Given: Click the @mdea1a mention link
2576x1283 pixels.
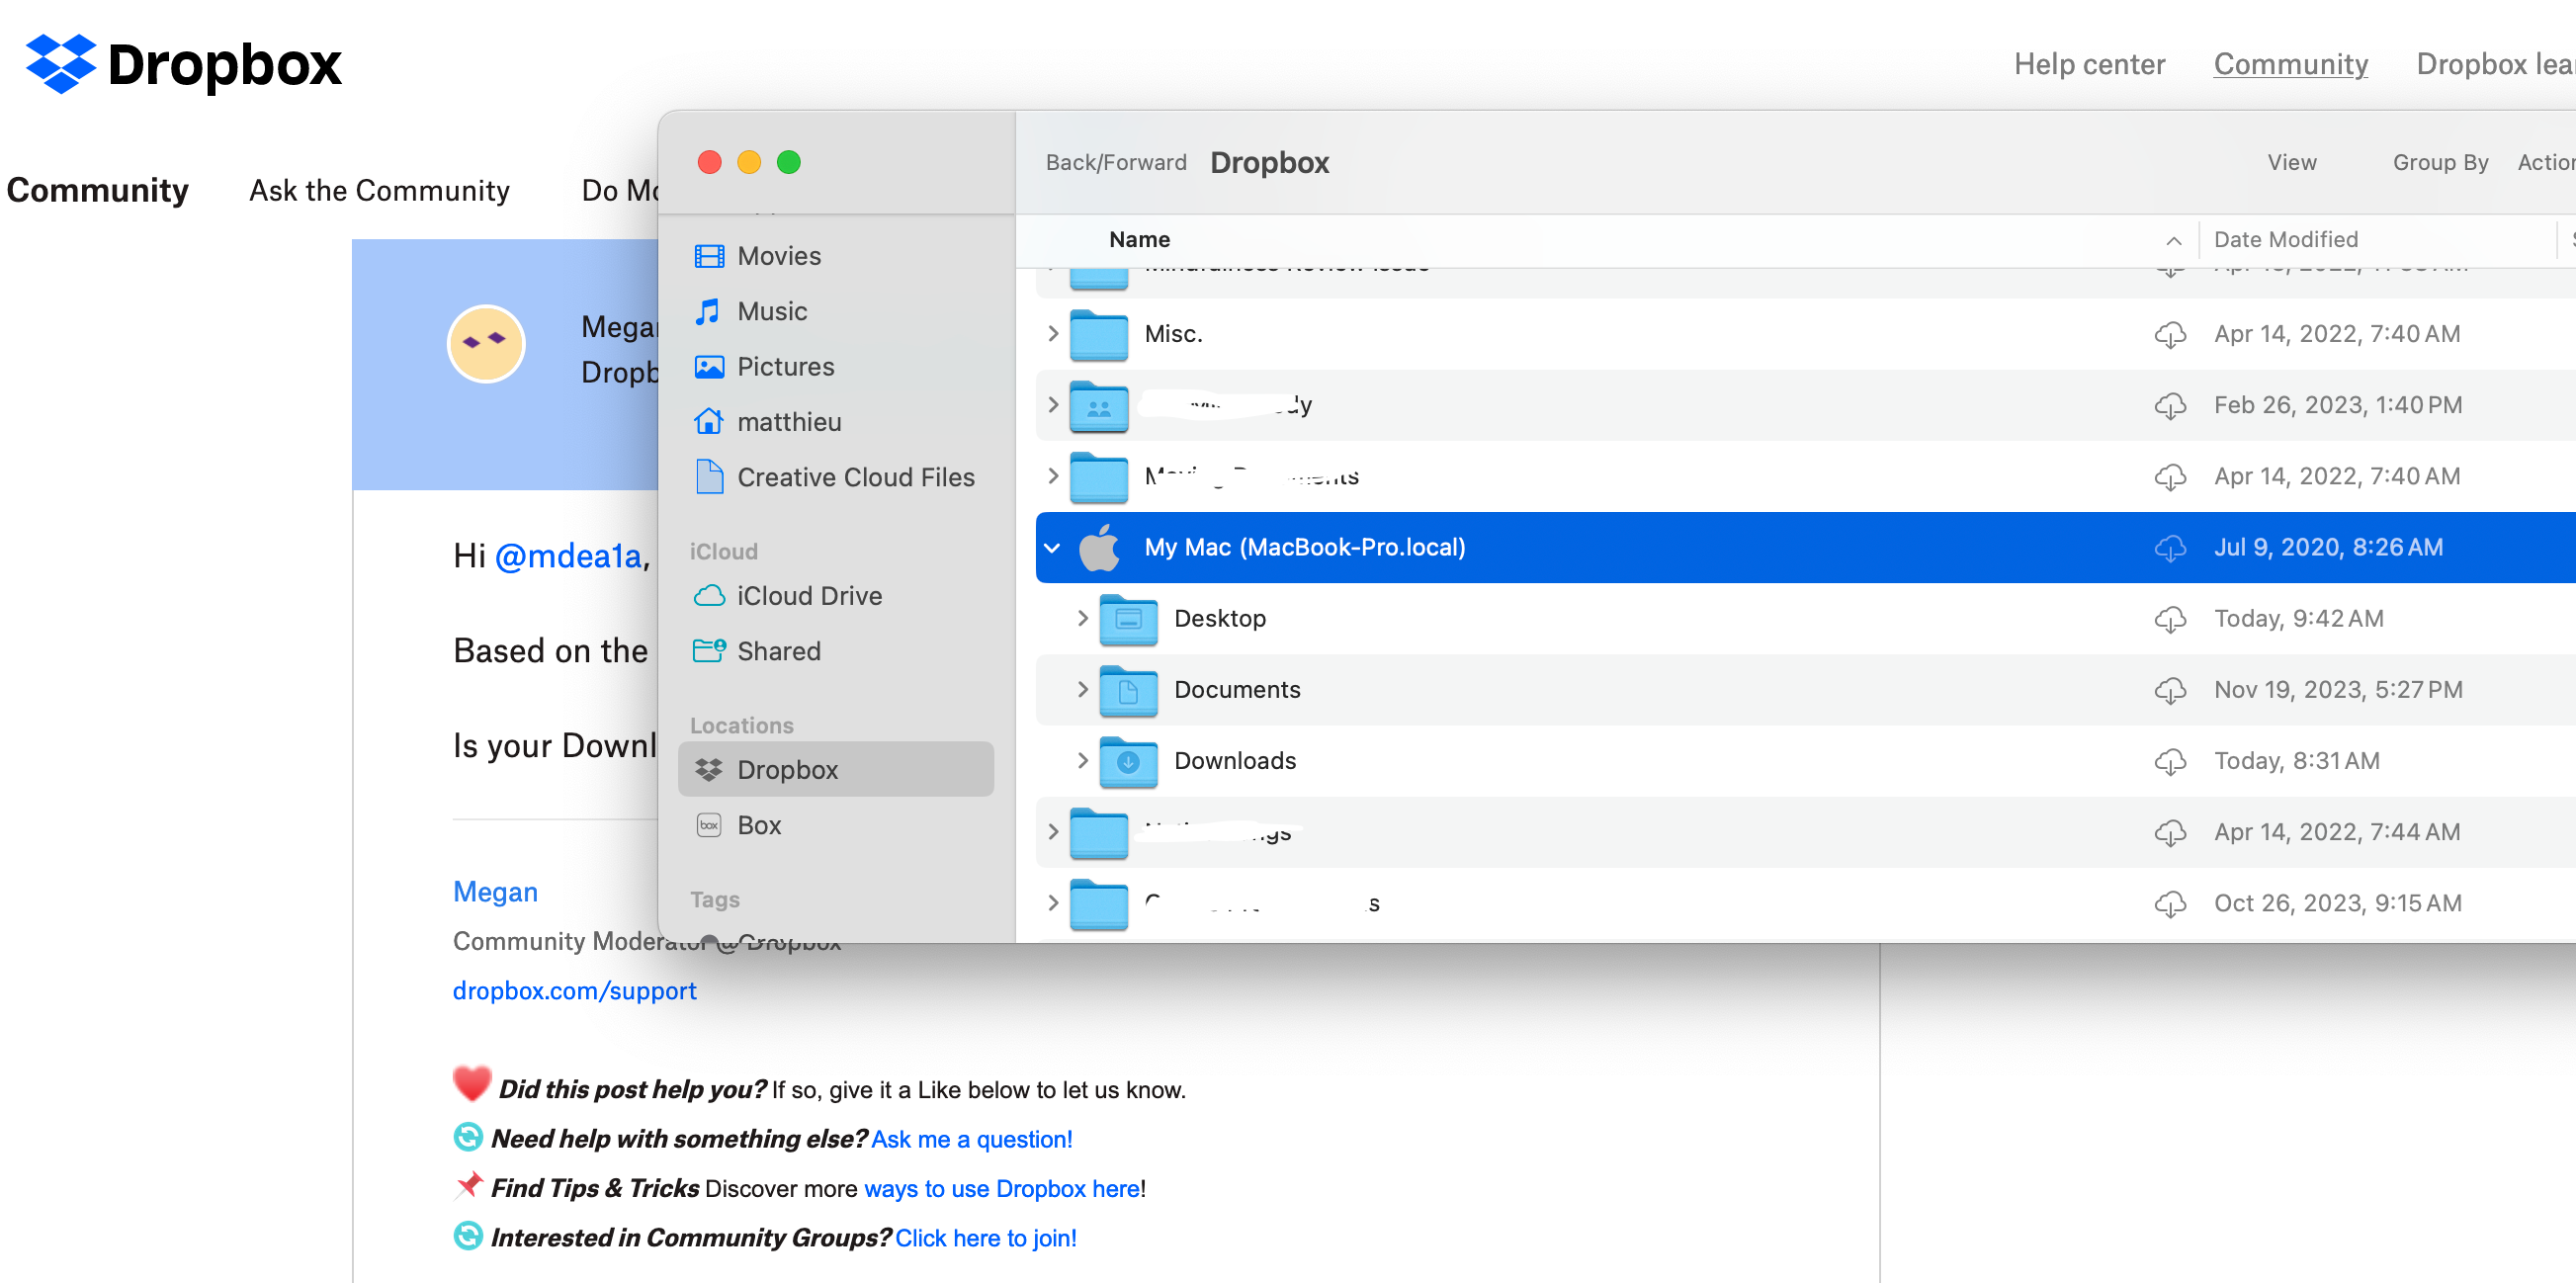Looking at the screenshot, I should pos(568,555).
